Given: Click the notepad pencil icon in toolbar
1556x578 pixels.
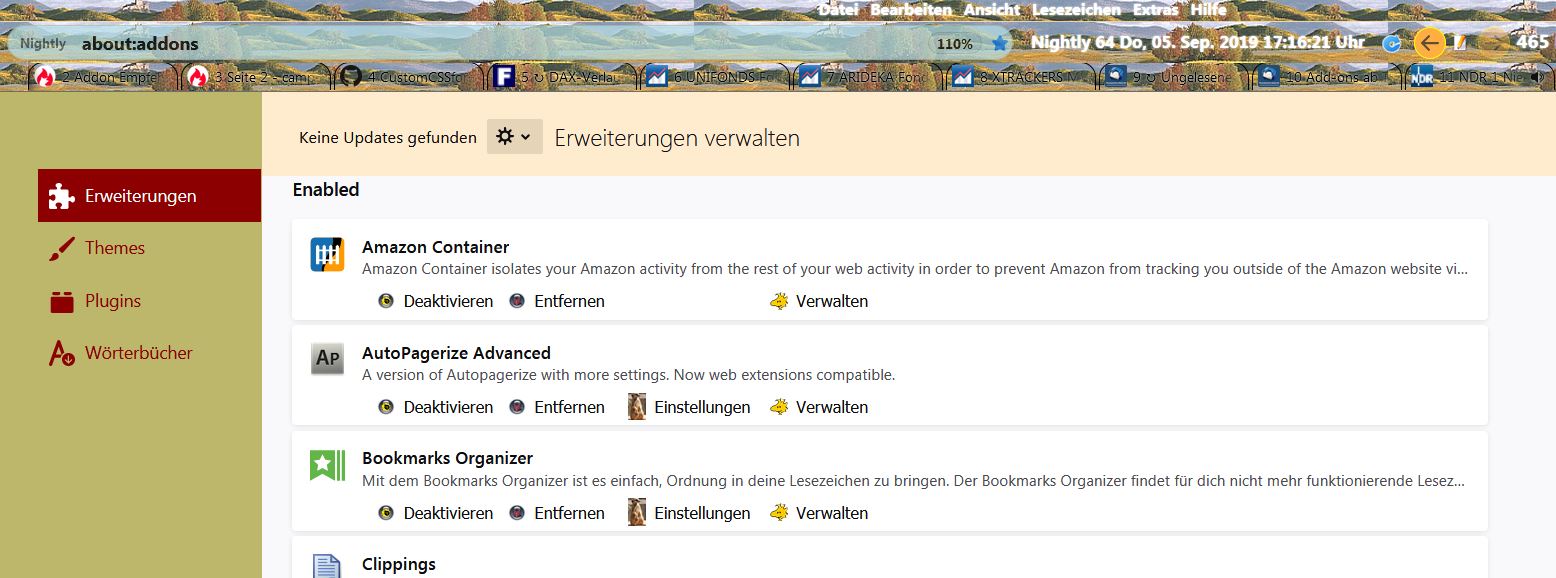Looking at the screenshot, I should 1459,43.
